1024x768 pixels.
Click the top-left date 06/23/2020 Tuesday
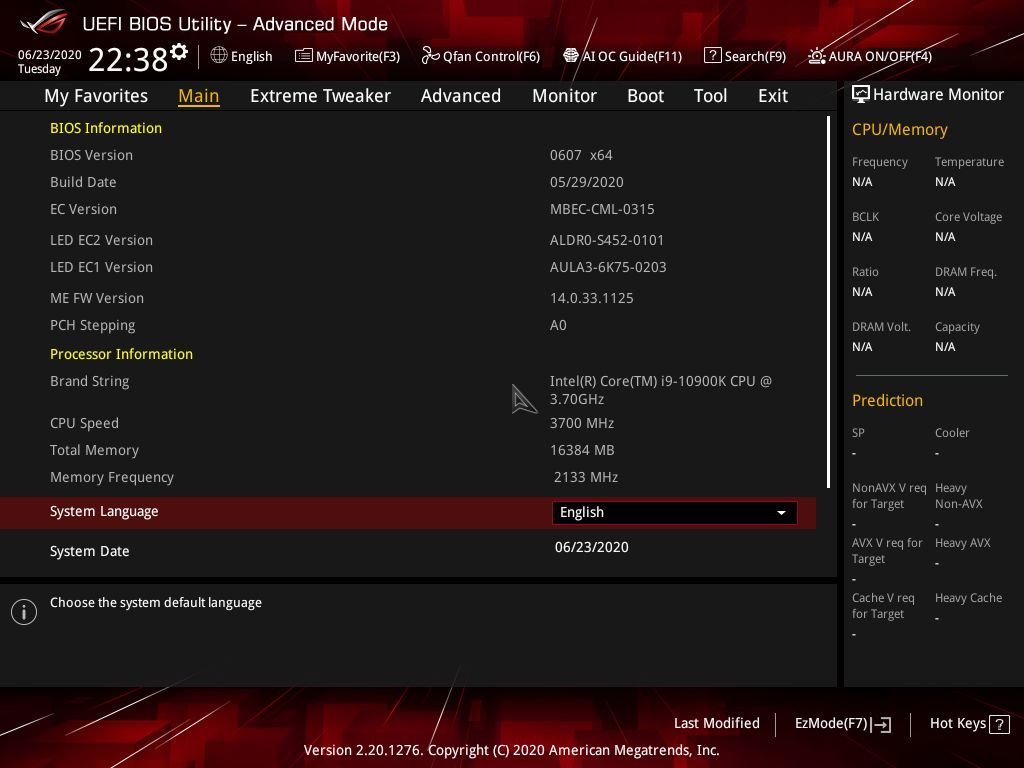[49, 61]
